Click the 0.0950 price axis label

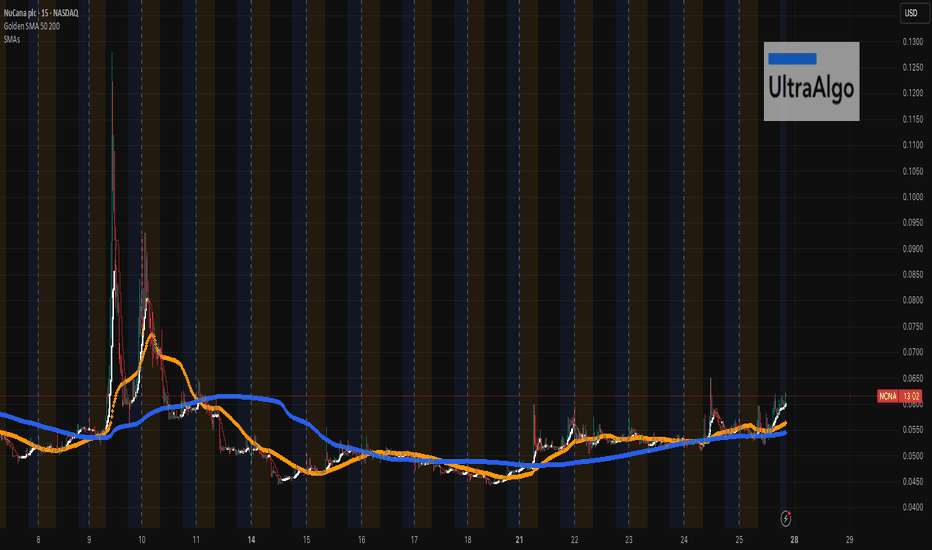pyautogui.click(x=912, y=222)
